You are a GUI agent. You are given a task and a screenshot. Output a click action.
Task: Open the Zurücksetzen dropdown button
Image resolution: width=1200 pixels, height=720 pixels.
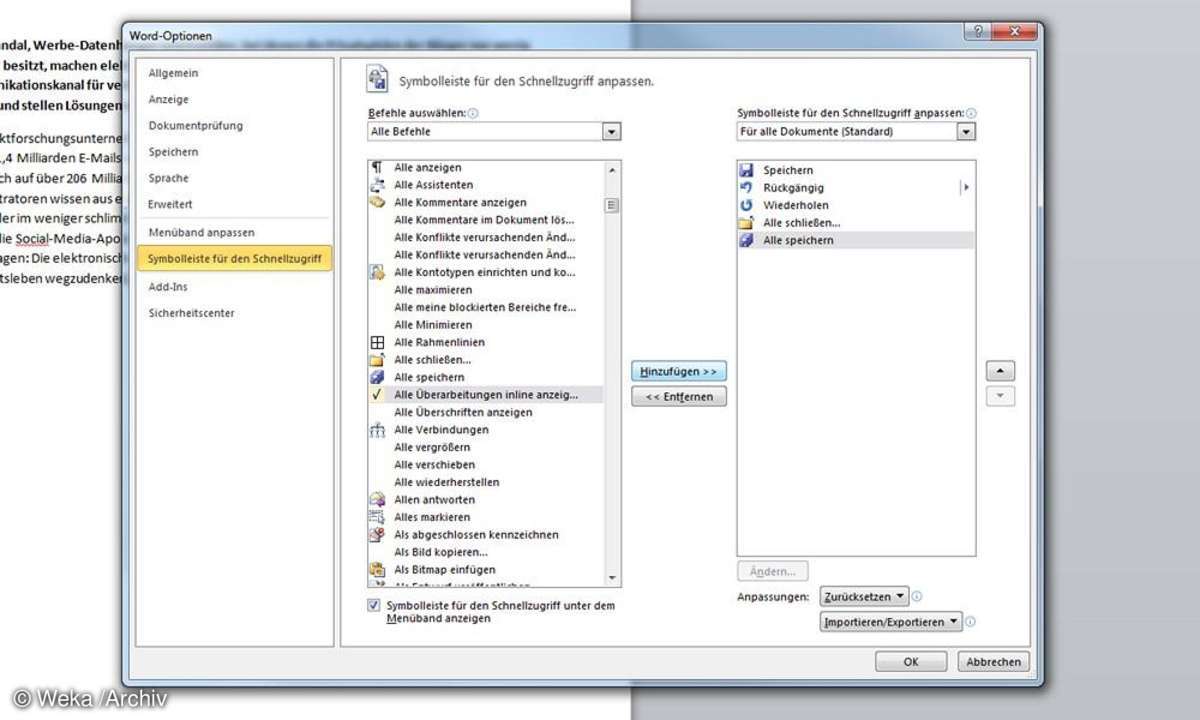point(864,596)
